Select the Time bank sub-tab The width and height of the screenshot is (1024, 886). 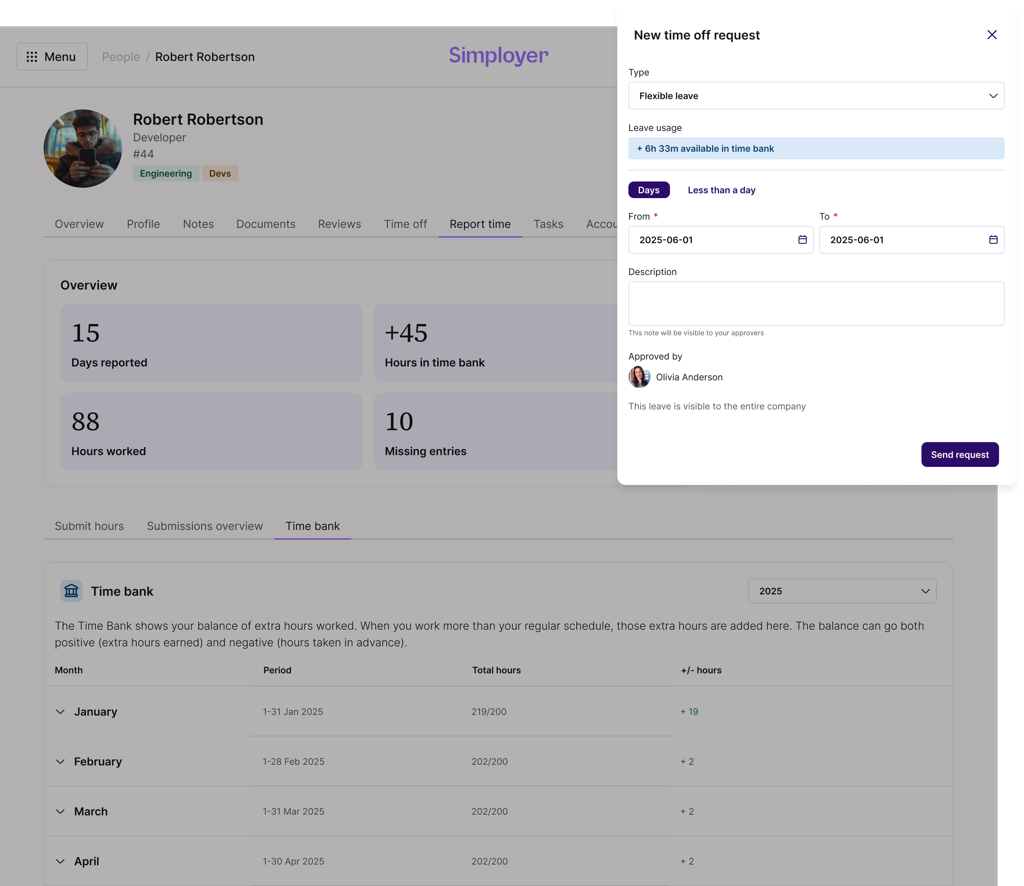click(312, 526)
